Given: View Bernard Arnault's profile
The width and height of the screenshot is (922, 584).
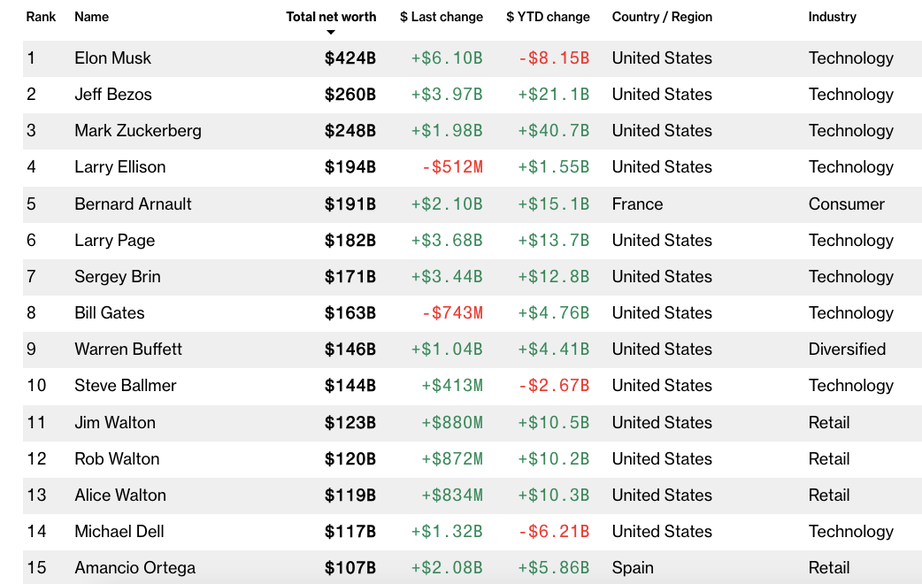Looking at the screenshot, I should click(x=133, y=204).
